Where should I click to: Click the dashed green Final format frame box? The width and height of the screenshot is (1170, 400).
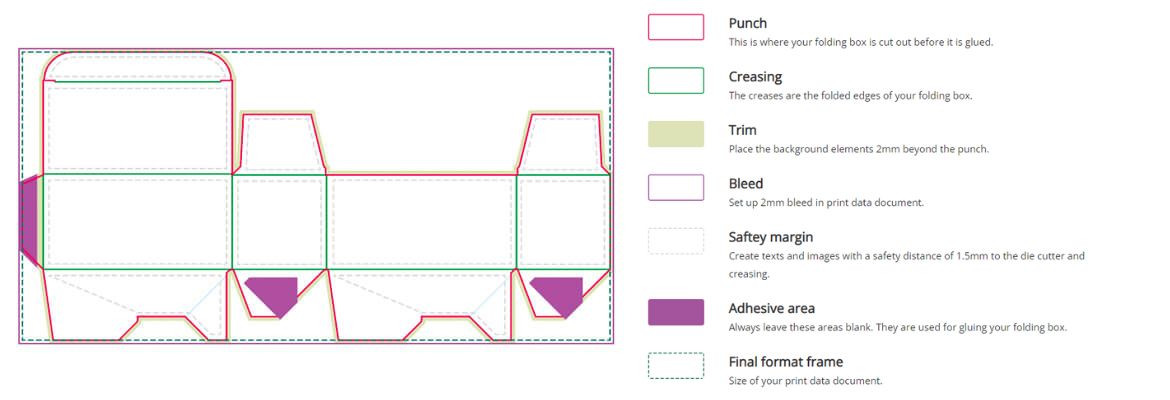click(675, 365)
